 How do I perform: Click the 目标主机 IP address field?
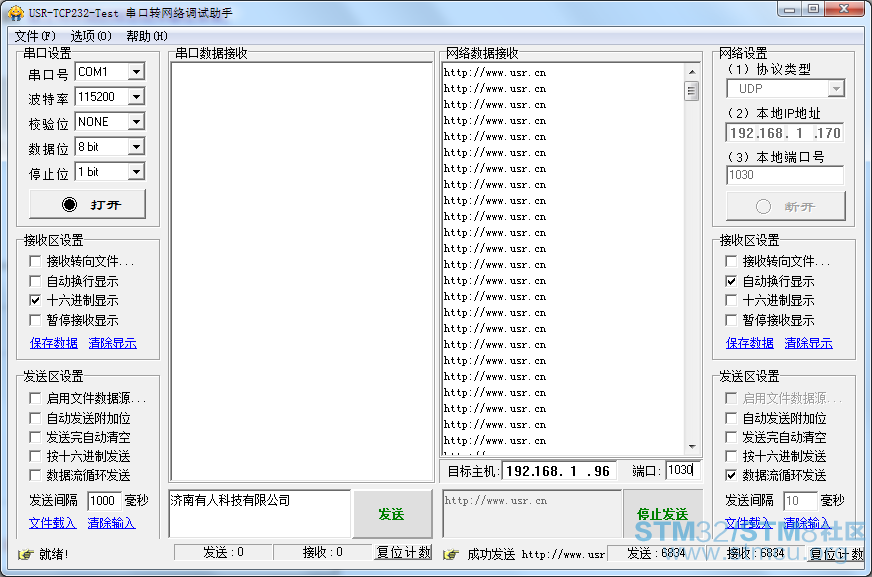tap(558, 471)
